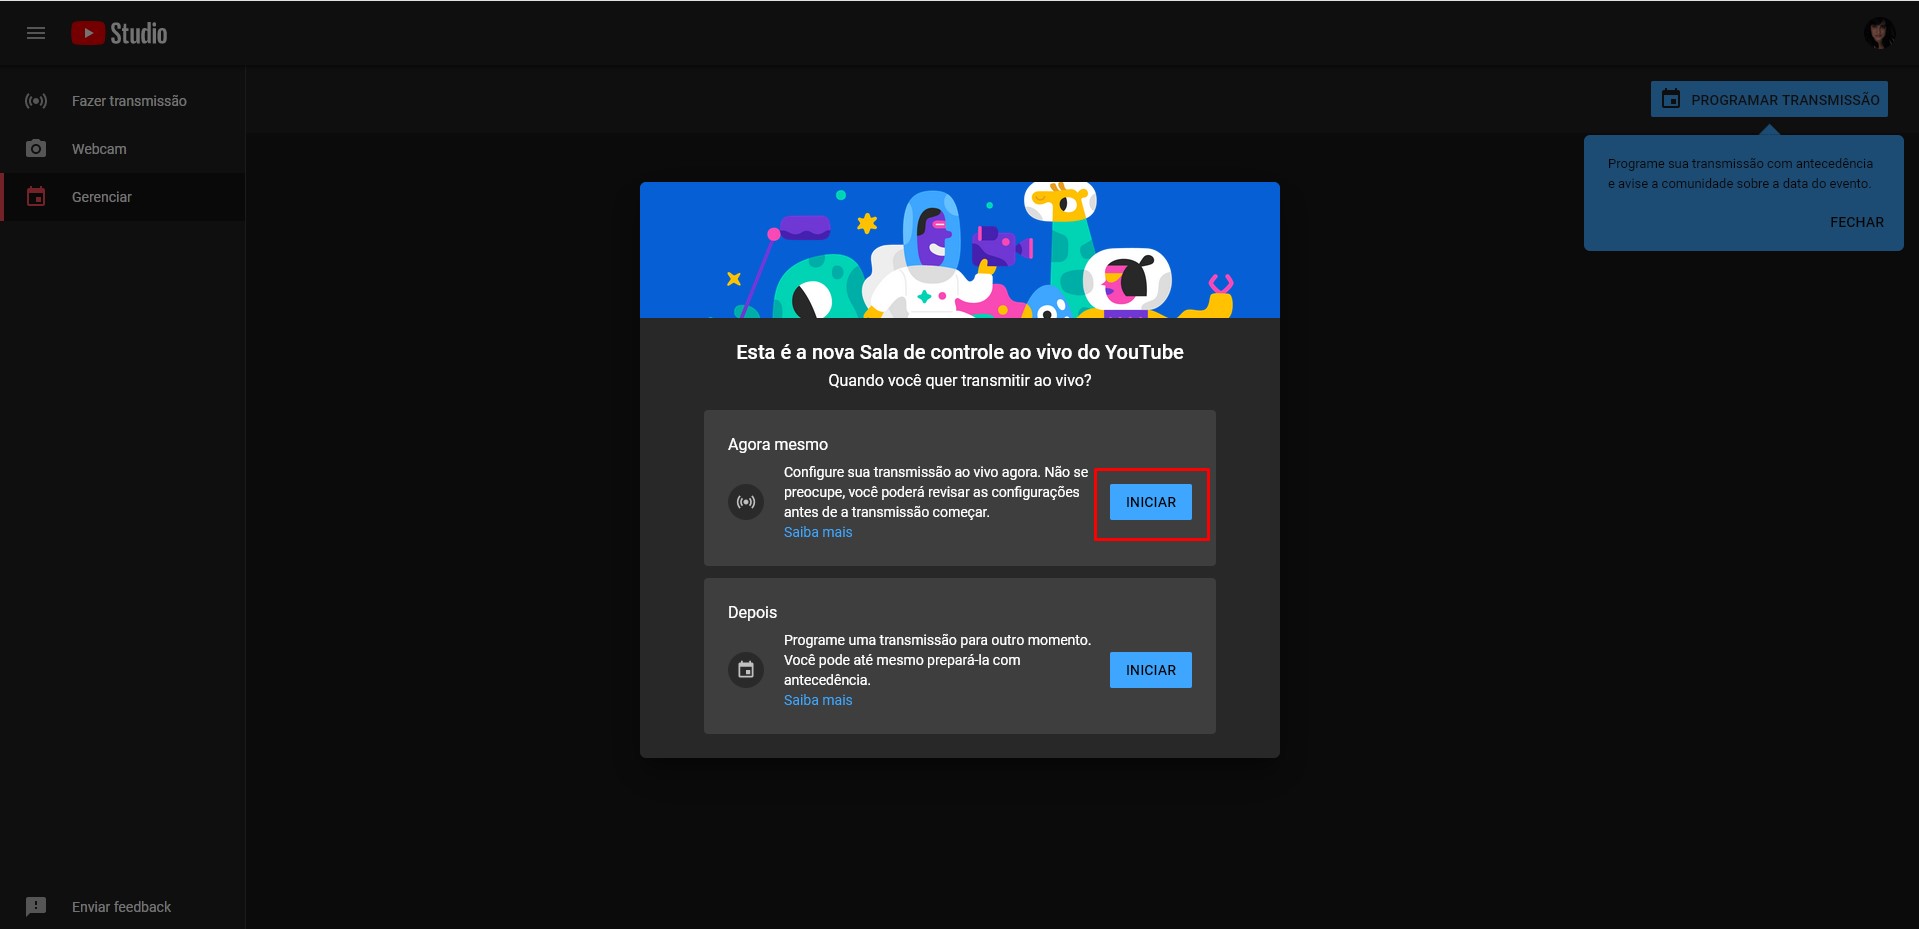This screenshot has width=1919, height=929.
Task: Click INICIAR under Depois
Action: (x=1151, y=670)
